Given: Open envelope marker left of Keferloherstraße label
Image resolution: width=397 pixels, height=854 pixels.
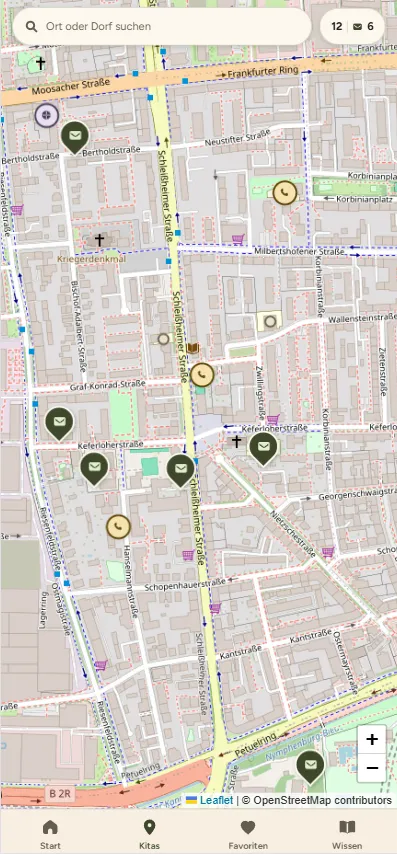Looking at the screenshot, I should coord(59,423).
